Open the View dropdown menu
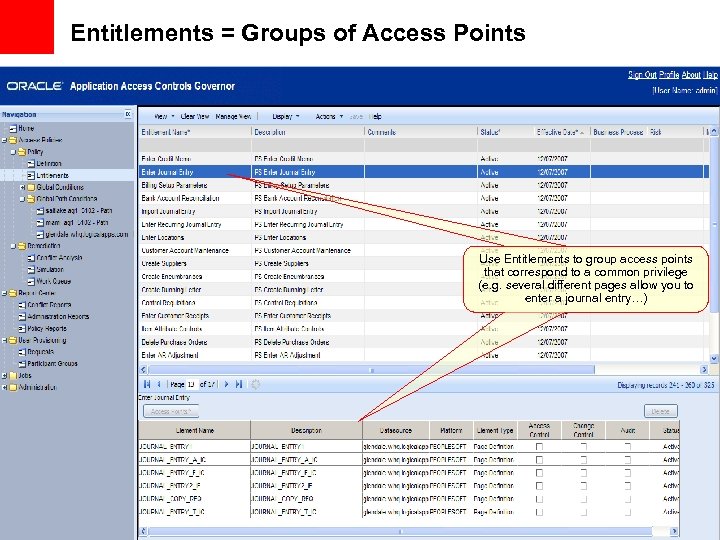The image size is (720, 540). (164, 117)
